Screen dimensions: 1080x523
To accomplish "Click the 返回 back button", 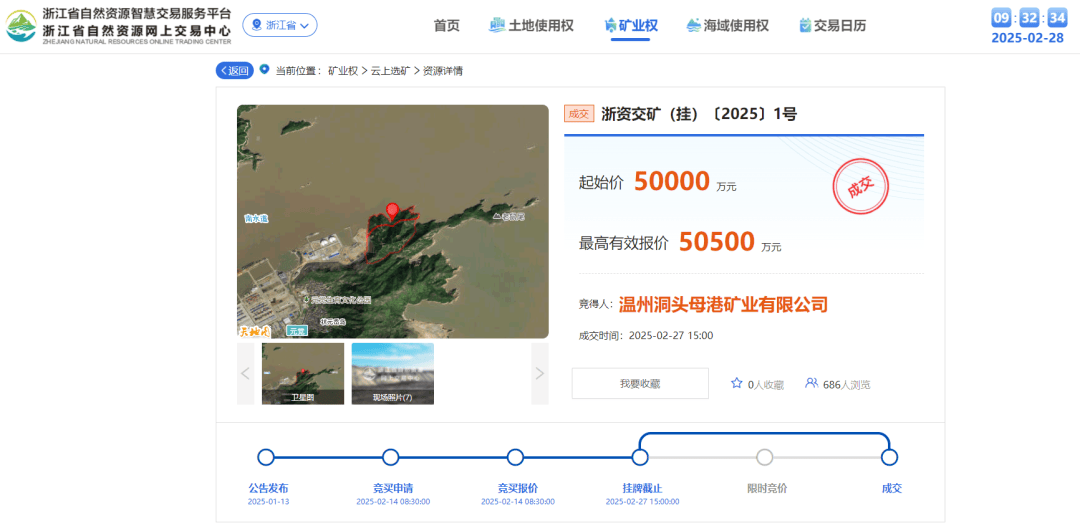I will [235, 70].
